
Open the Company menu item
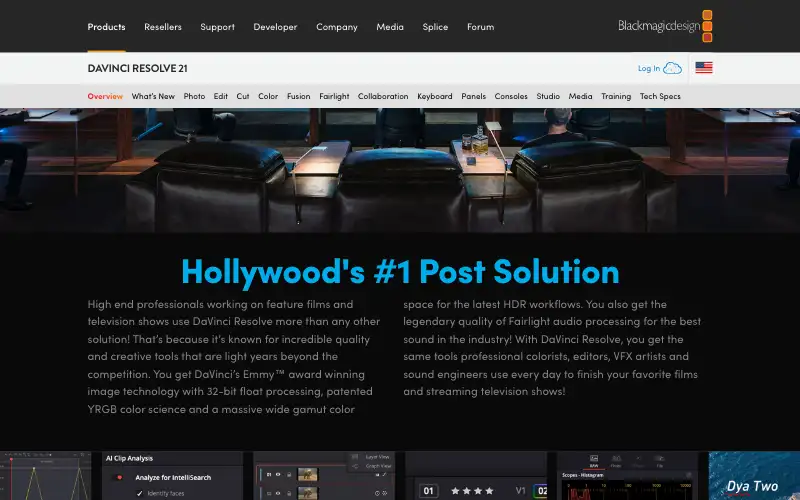tap(337, 27)
